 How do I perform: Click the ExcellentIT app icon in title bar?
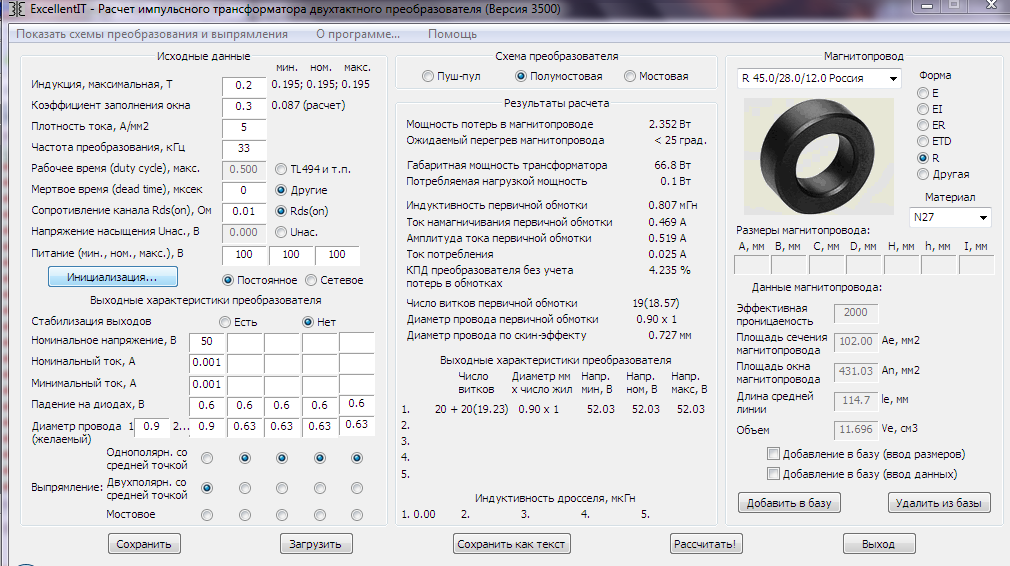[x=14, y=10]
